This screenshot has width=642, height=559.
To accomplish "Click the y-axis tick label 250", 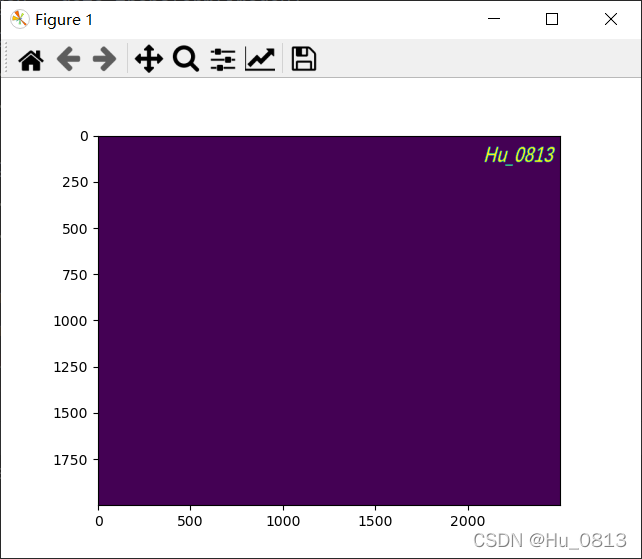I will (75, 182).
